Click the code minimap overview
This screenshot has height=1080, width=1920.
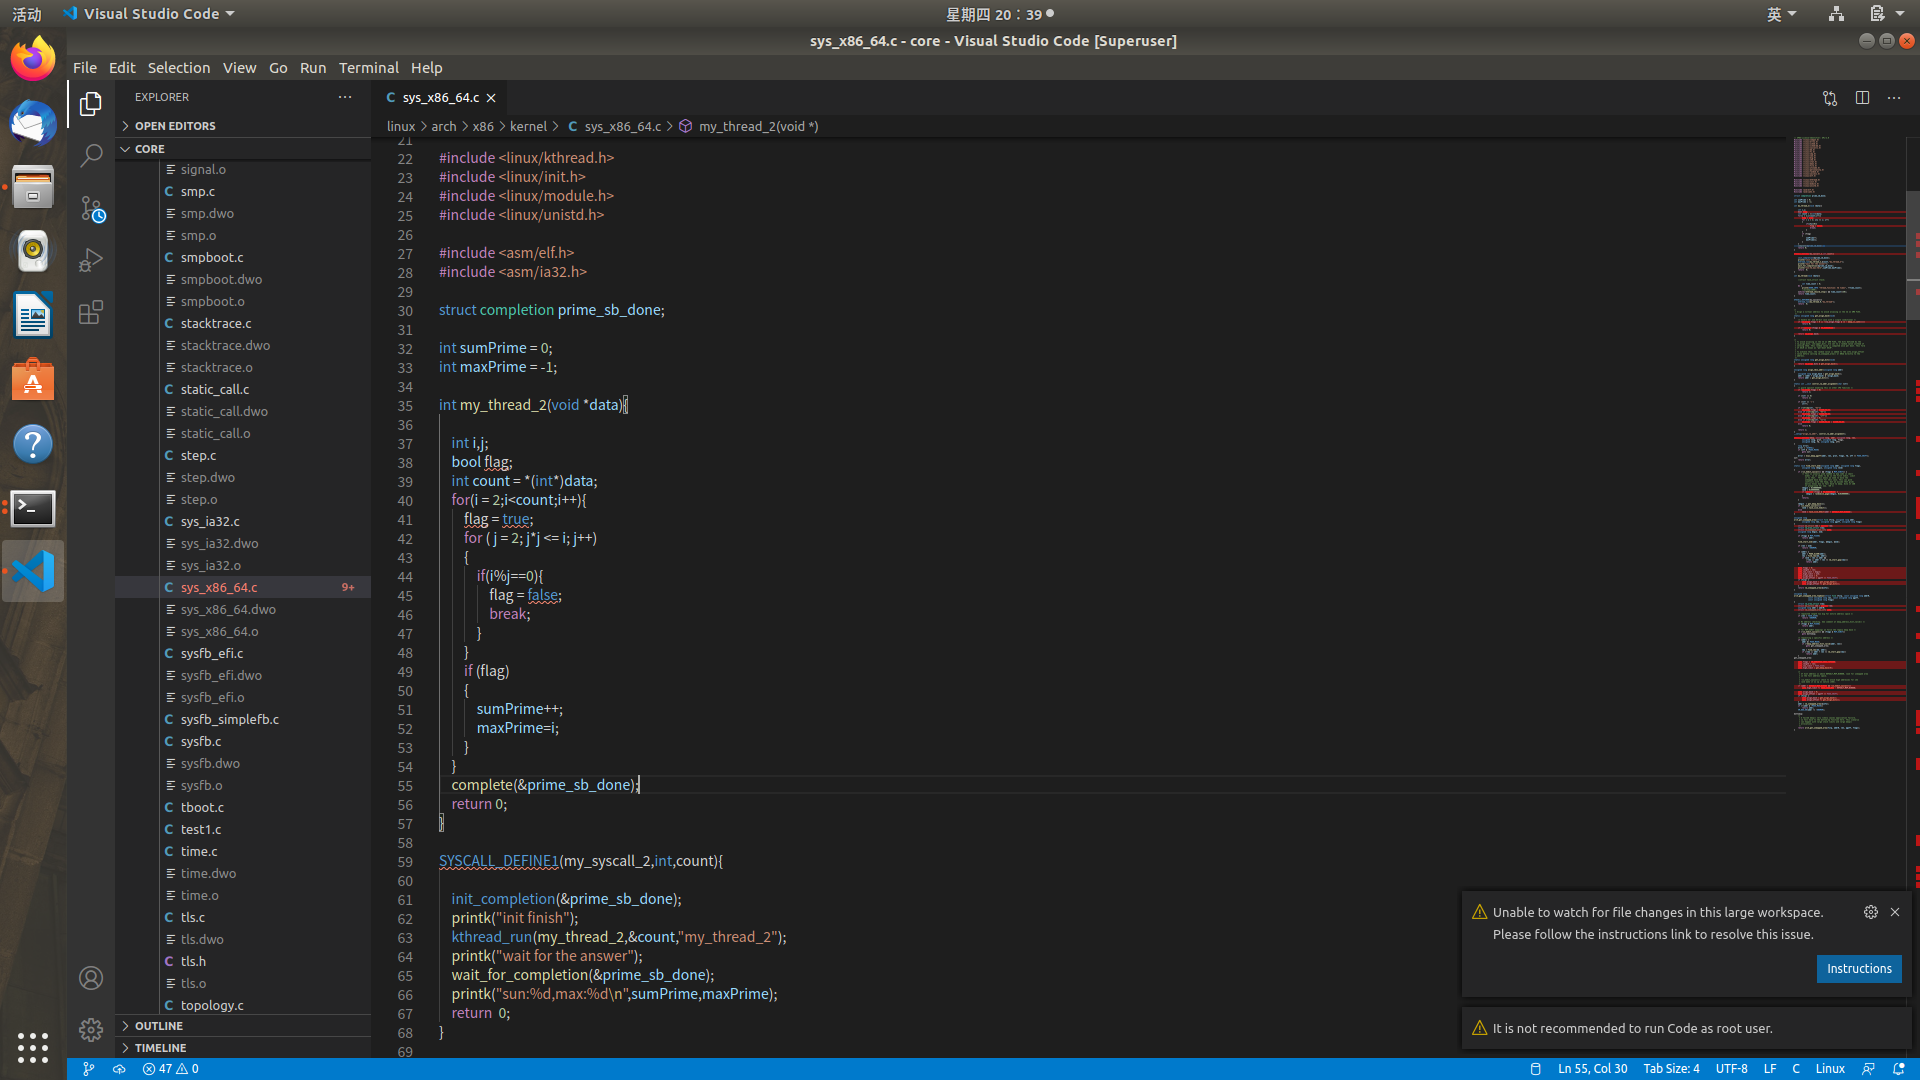click(1848, 435)
